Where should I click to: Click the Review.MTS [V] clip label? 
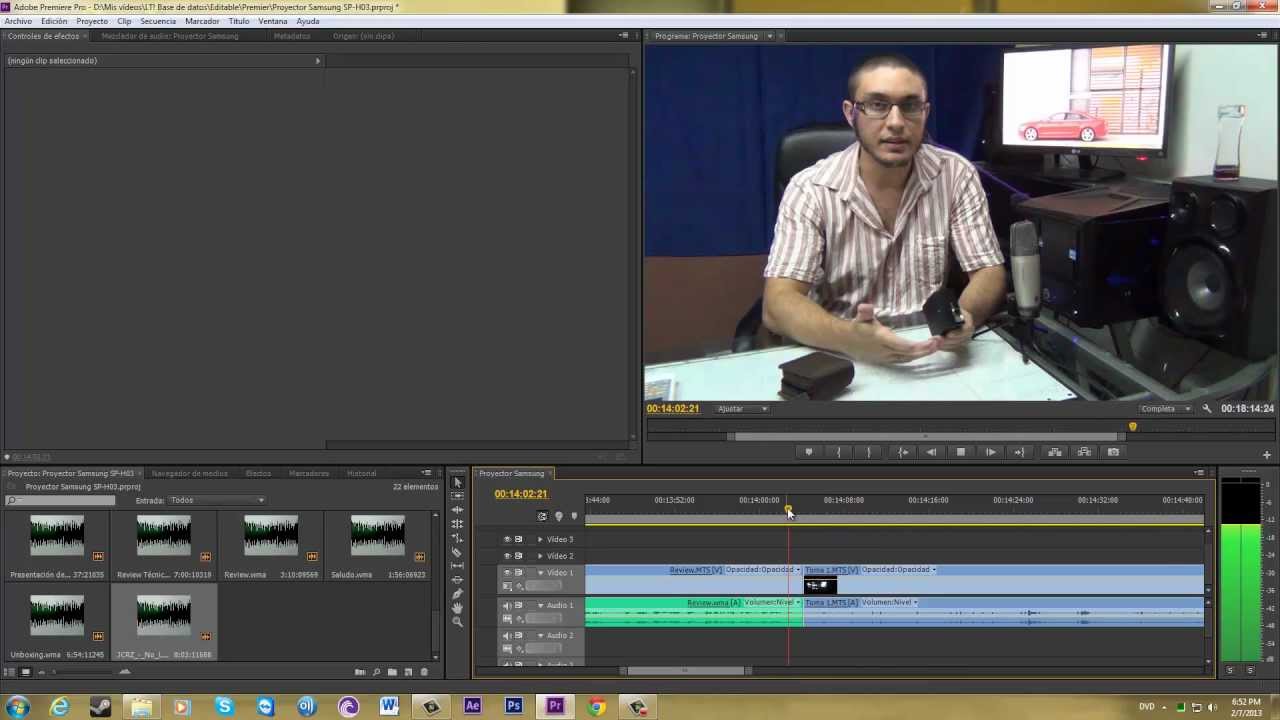[x=695, y=570]
